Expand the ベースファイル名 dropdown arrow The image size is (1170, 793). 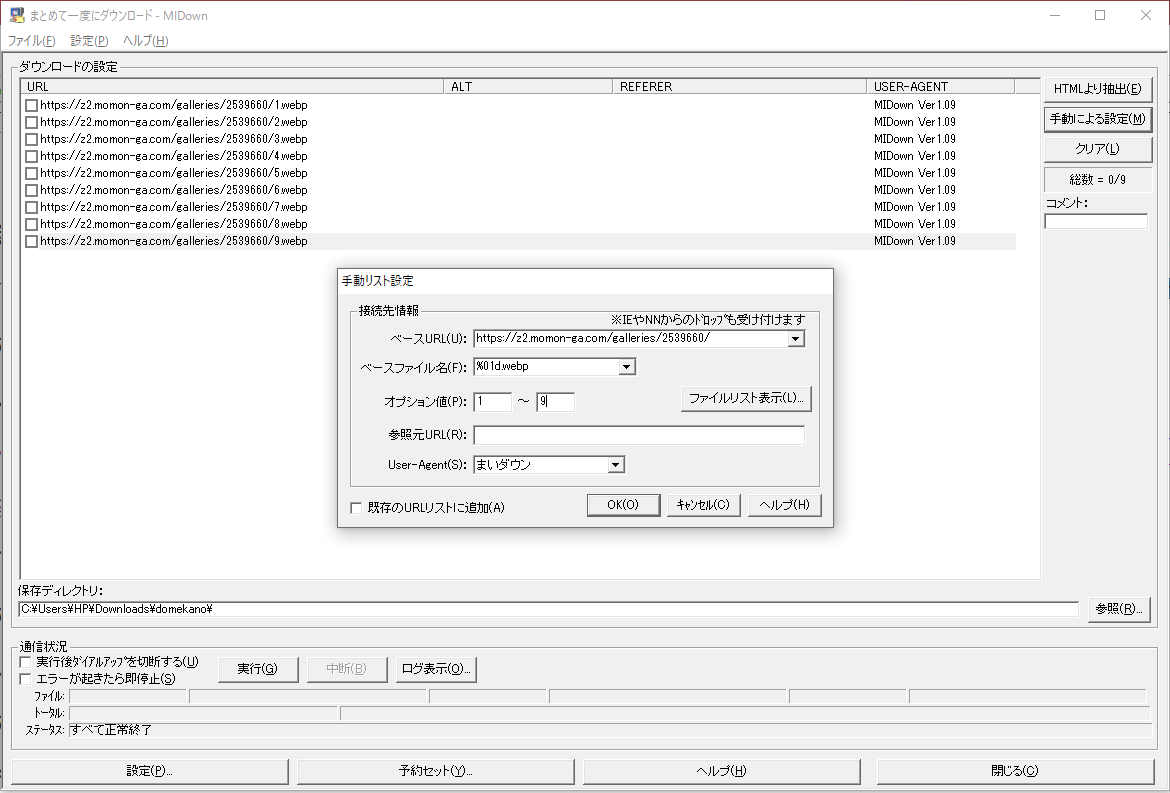[x=627, y=367]
